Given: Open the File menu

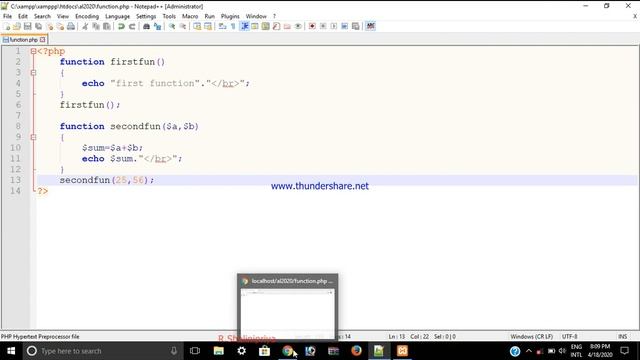Looking at the screenshot, I should [7, 16].
